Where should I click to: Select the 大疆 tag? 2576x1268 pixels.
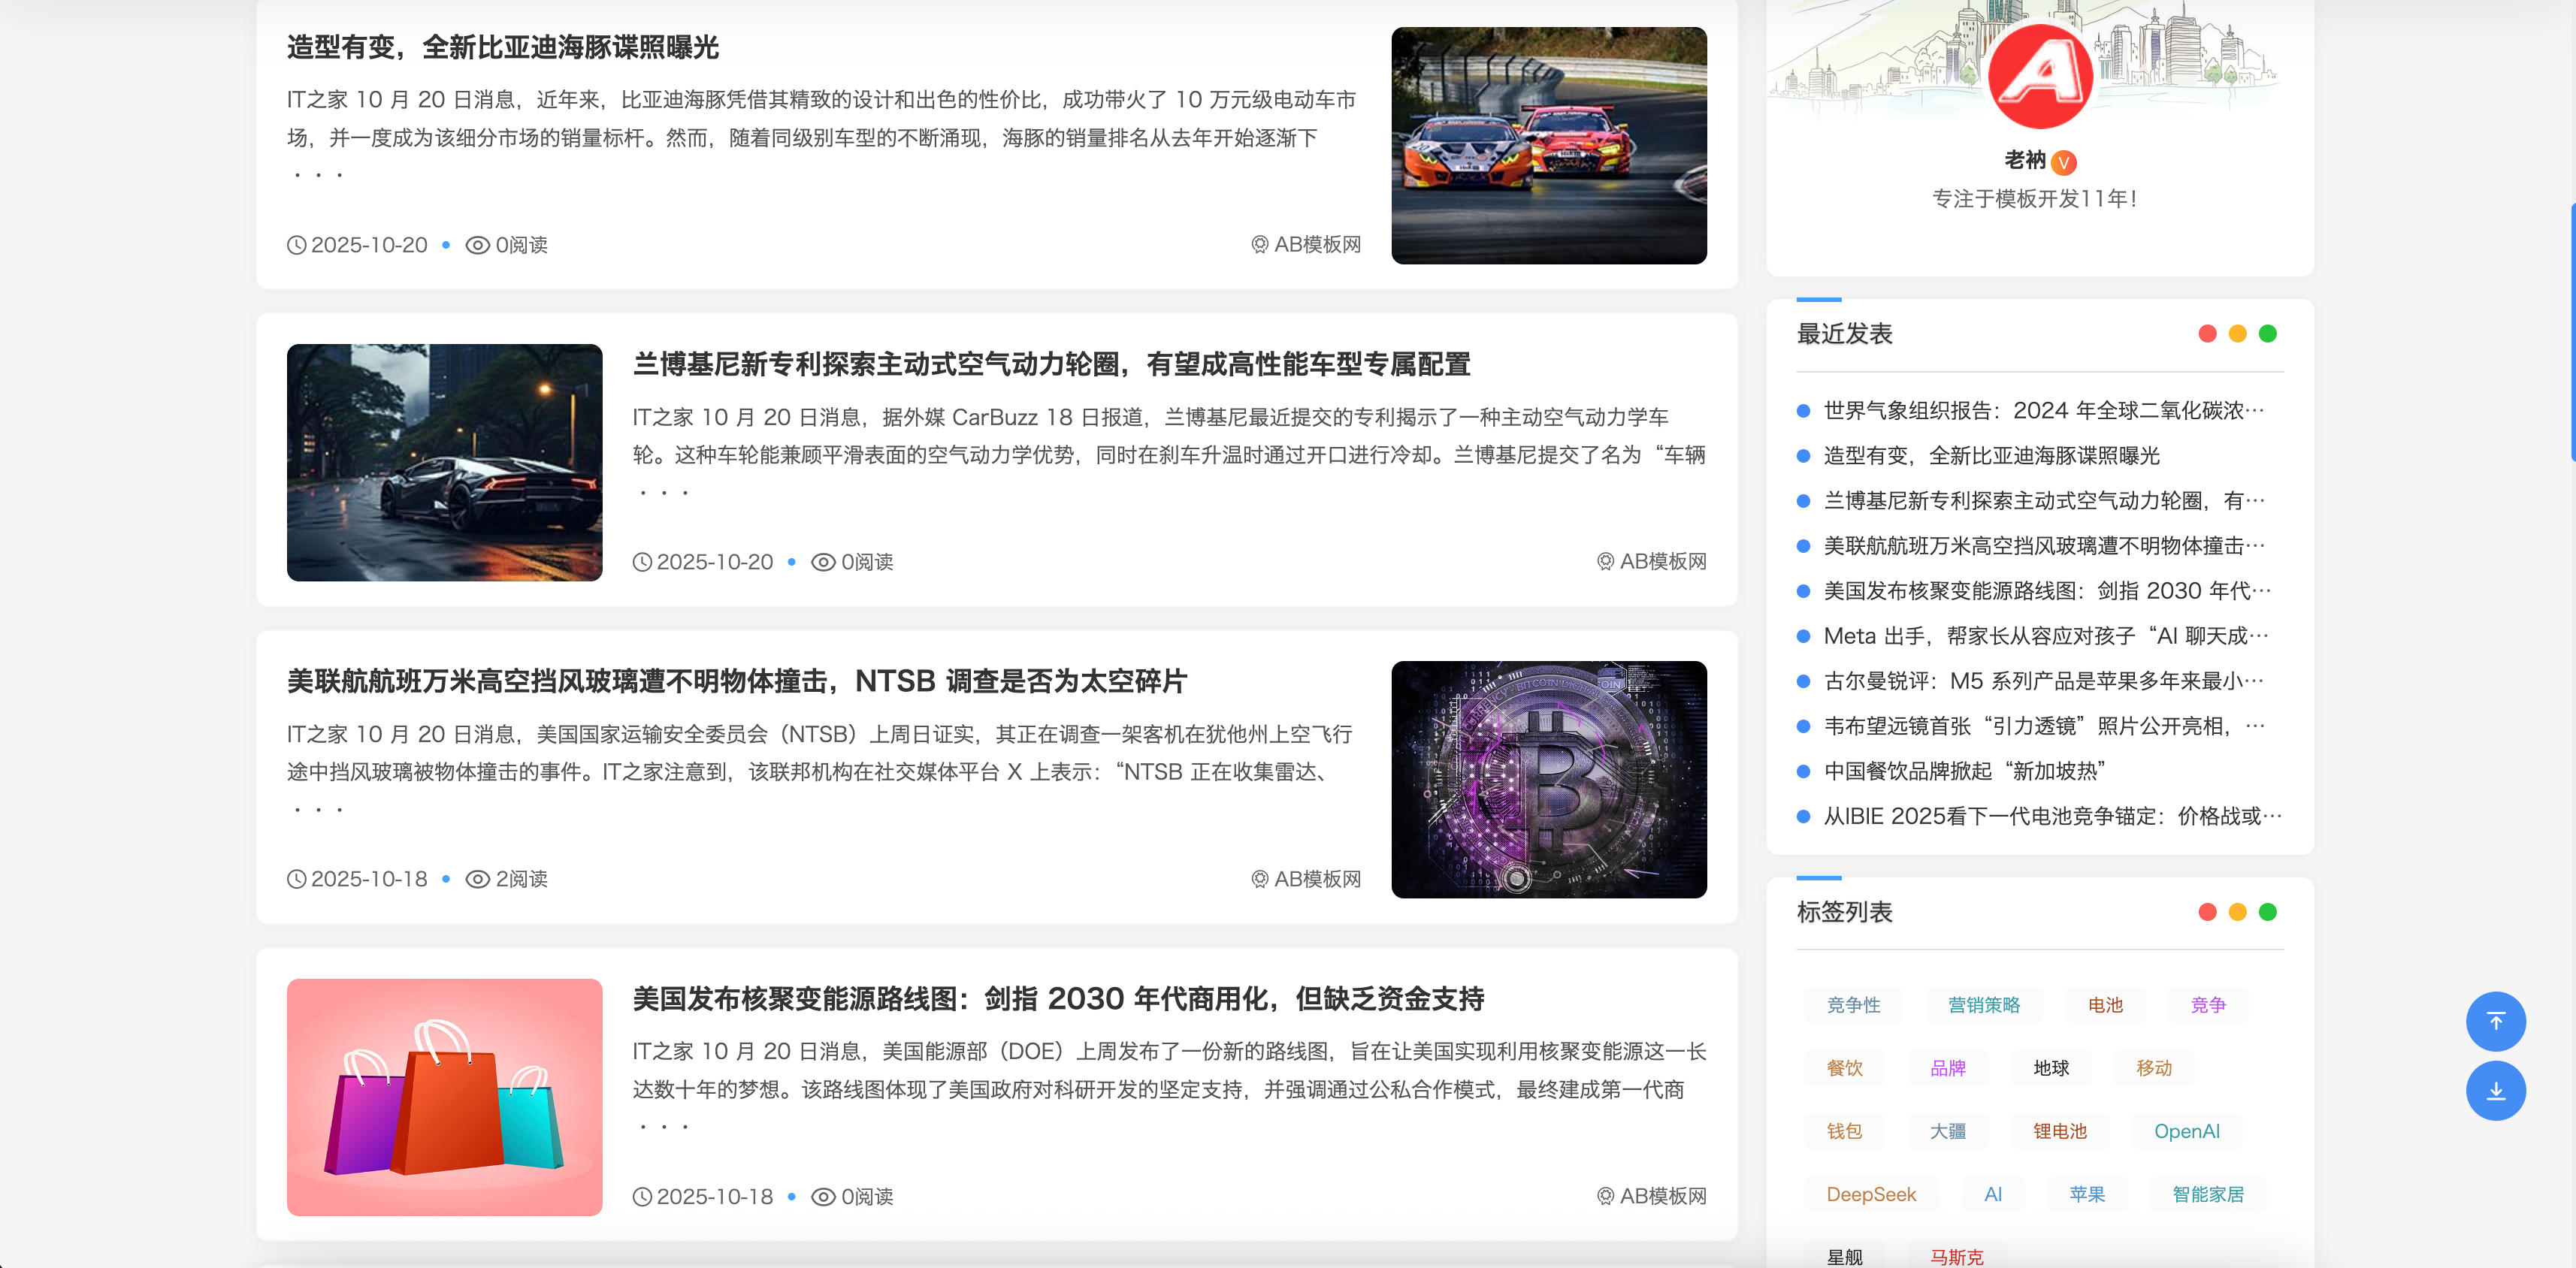pyautogui.click(x=1947, y=1131)
